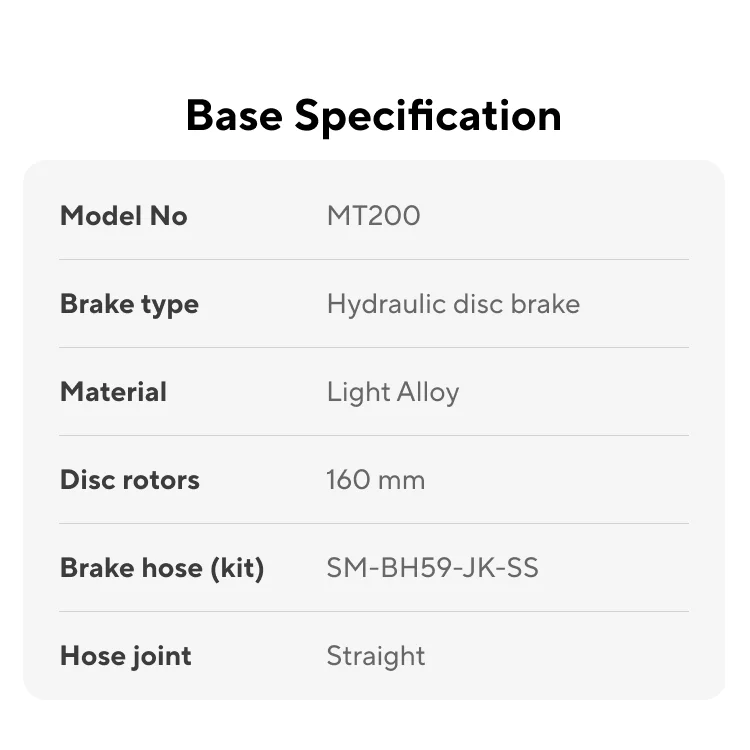Click the divider line below Model No row
The height and width of the screenshot is (750, 750).
[374, 260]
